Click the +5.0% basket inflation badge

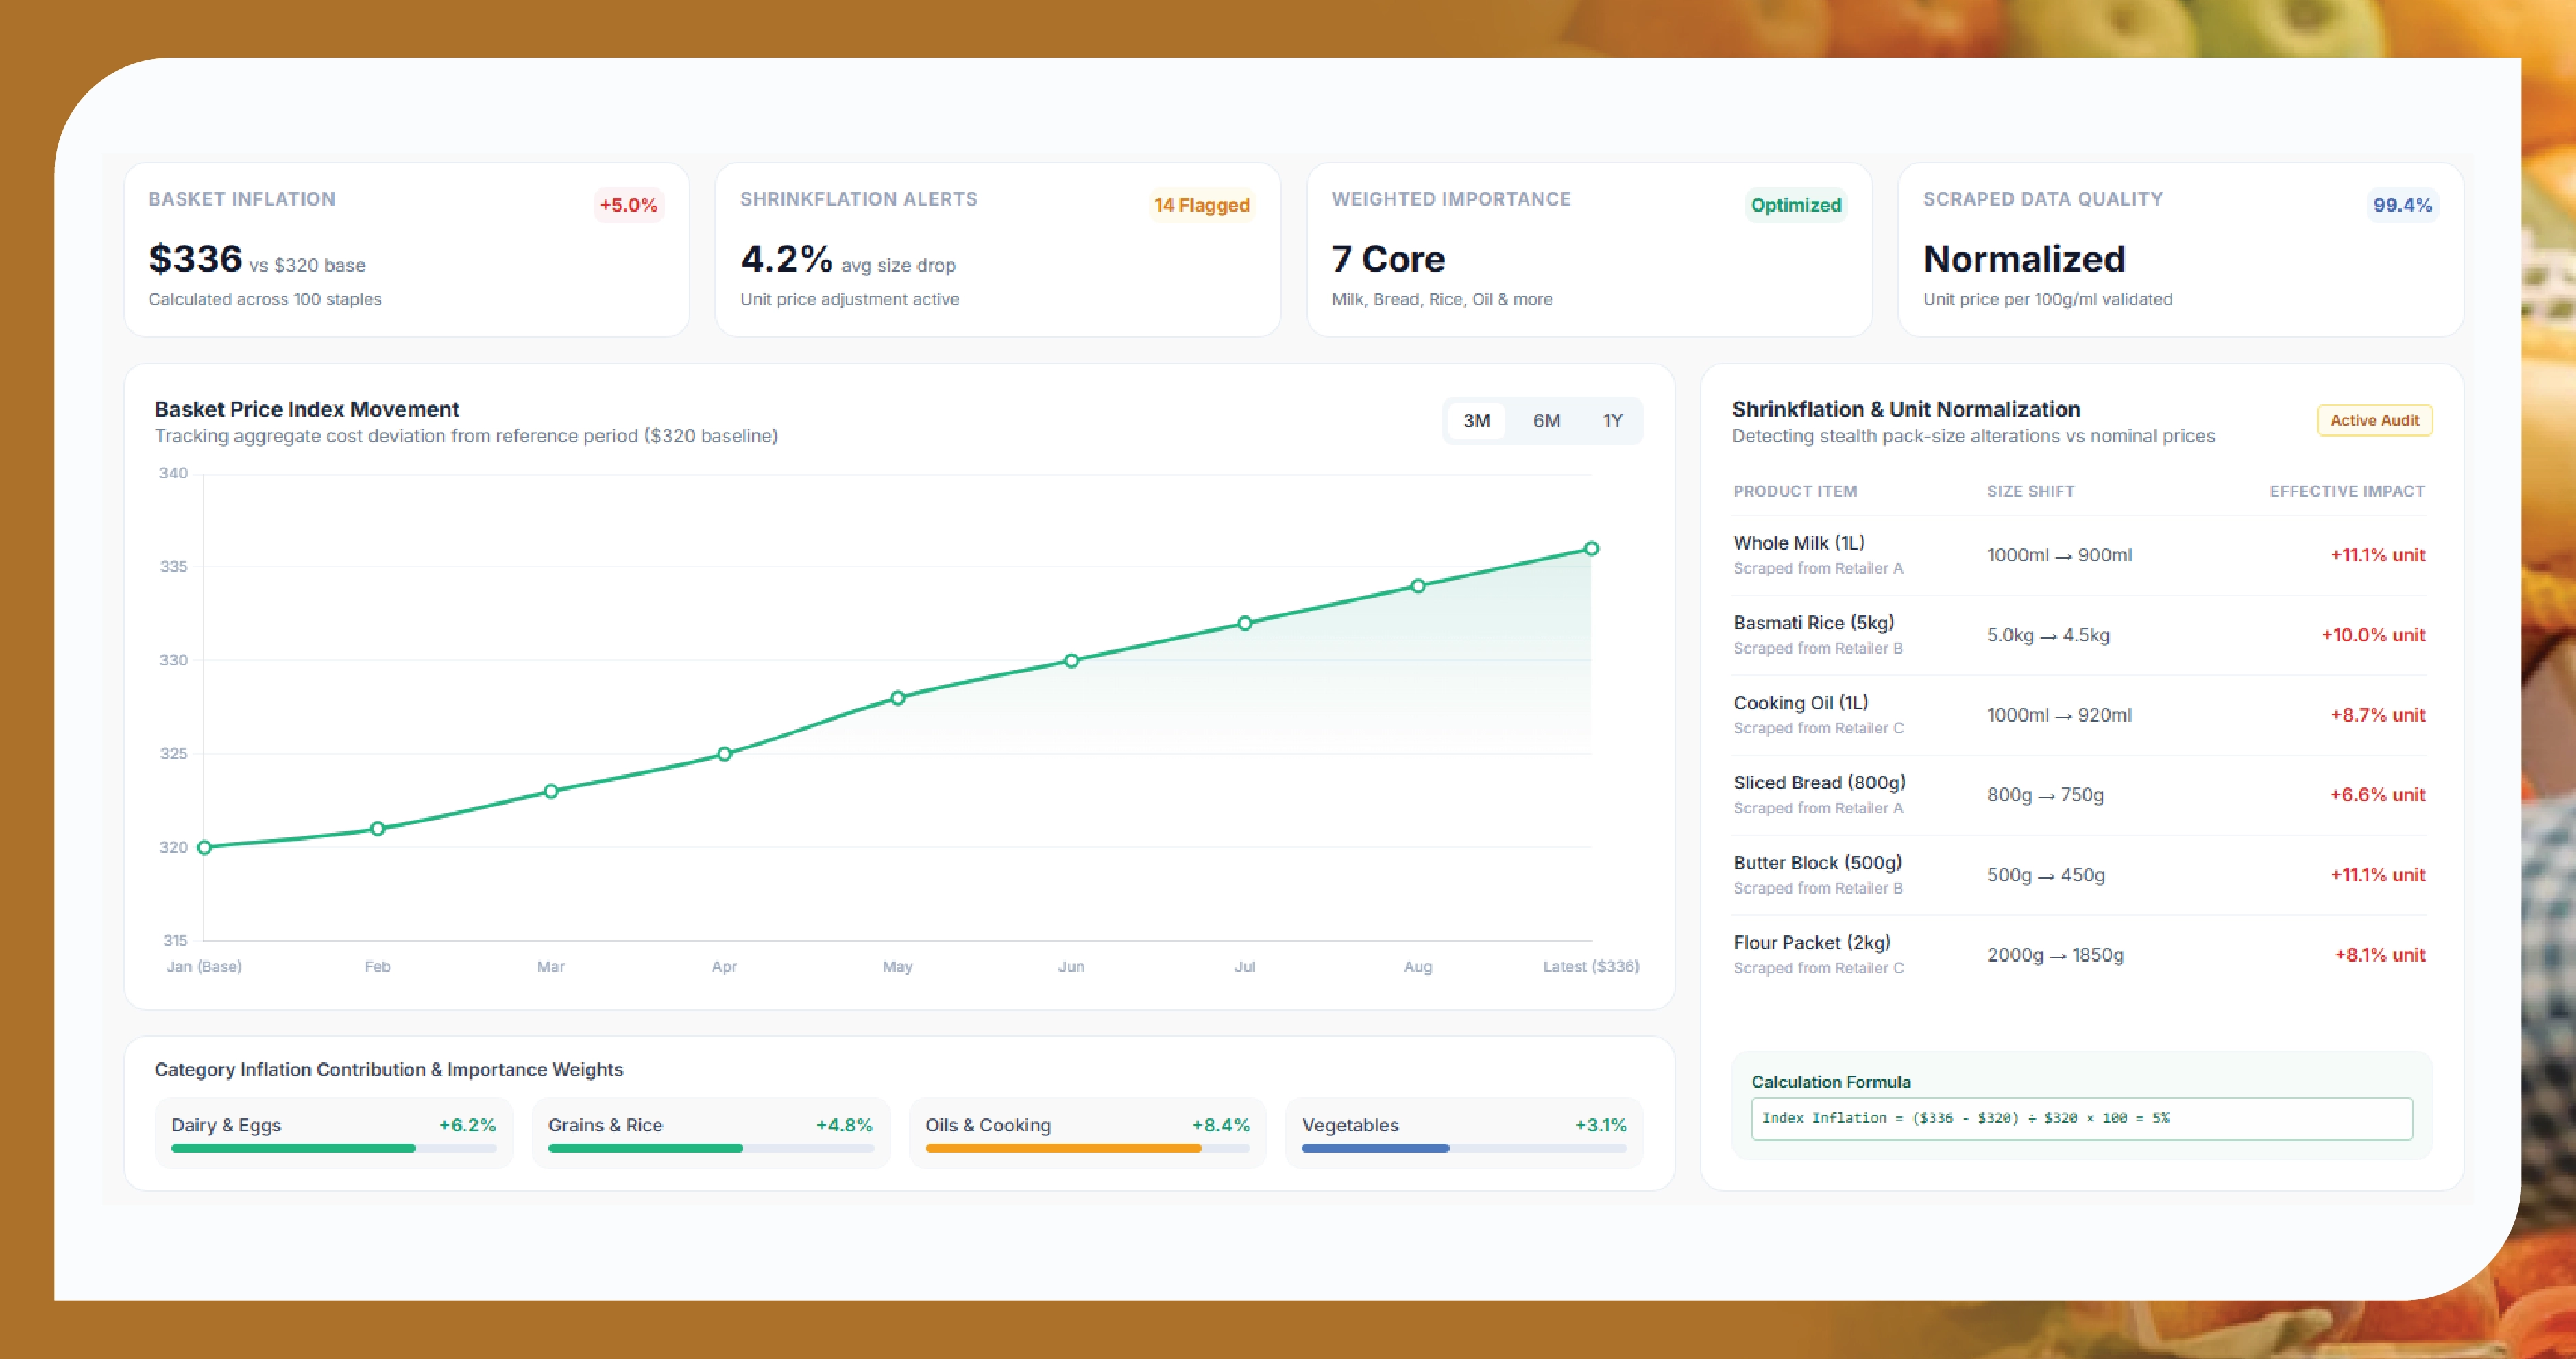pos(628,205)
